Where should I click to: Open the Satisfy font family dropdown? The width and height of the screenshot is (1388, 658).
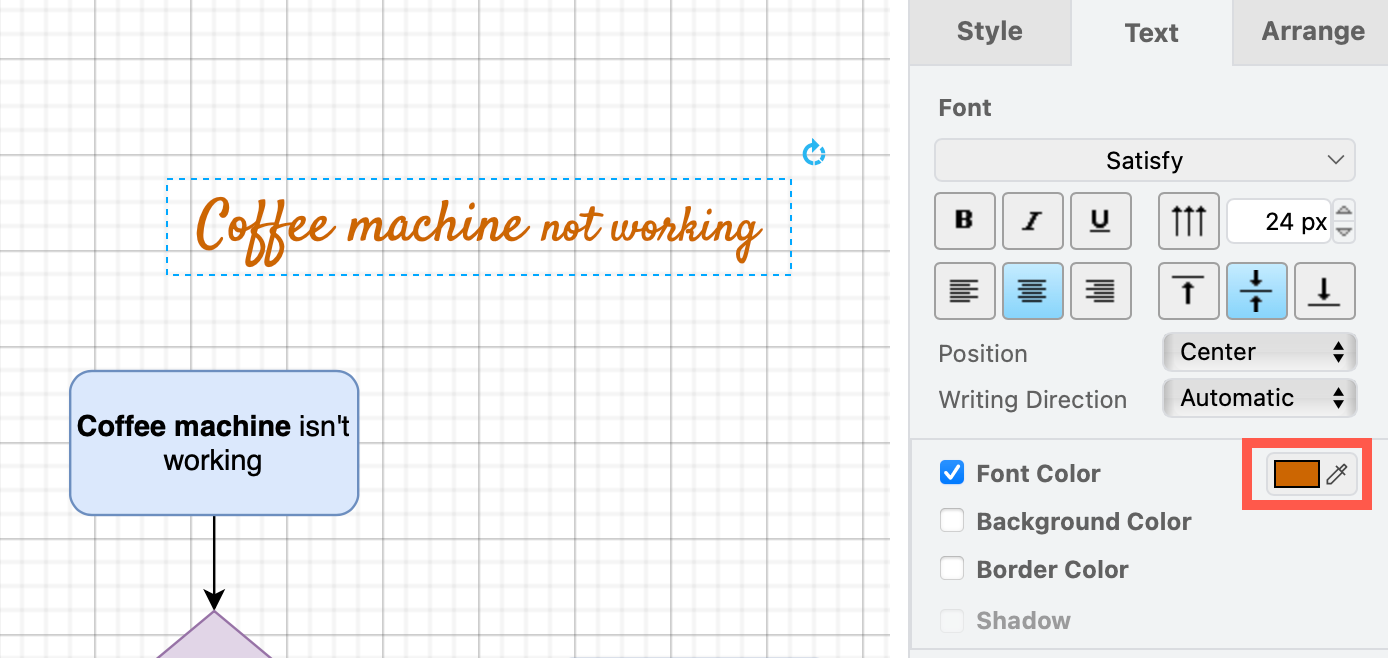pos(1144,160)
